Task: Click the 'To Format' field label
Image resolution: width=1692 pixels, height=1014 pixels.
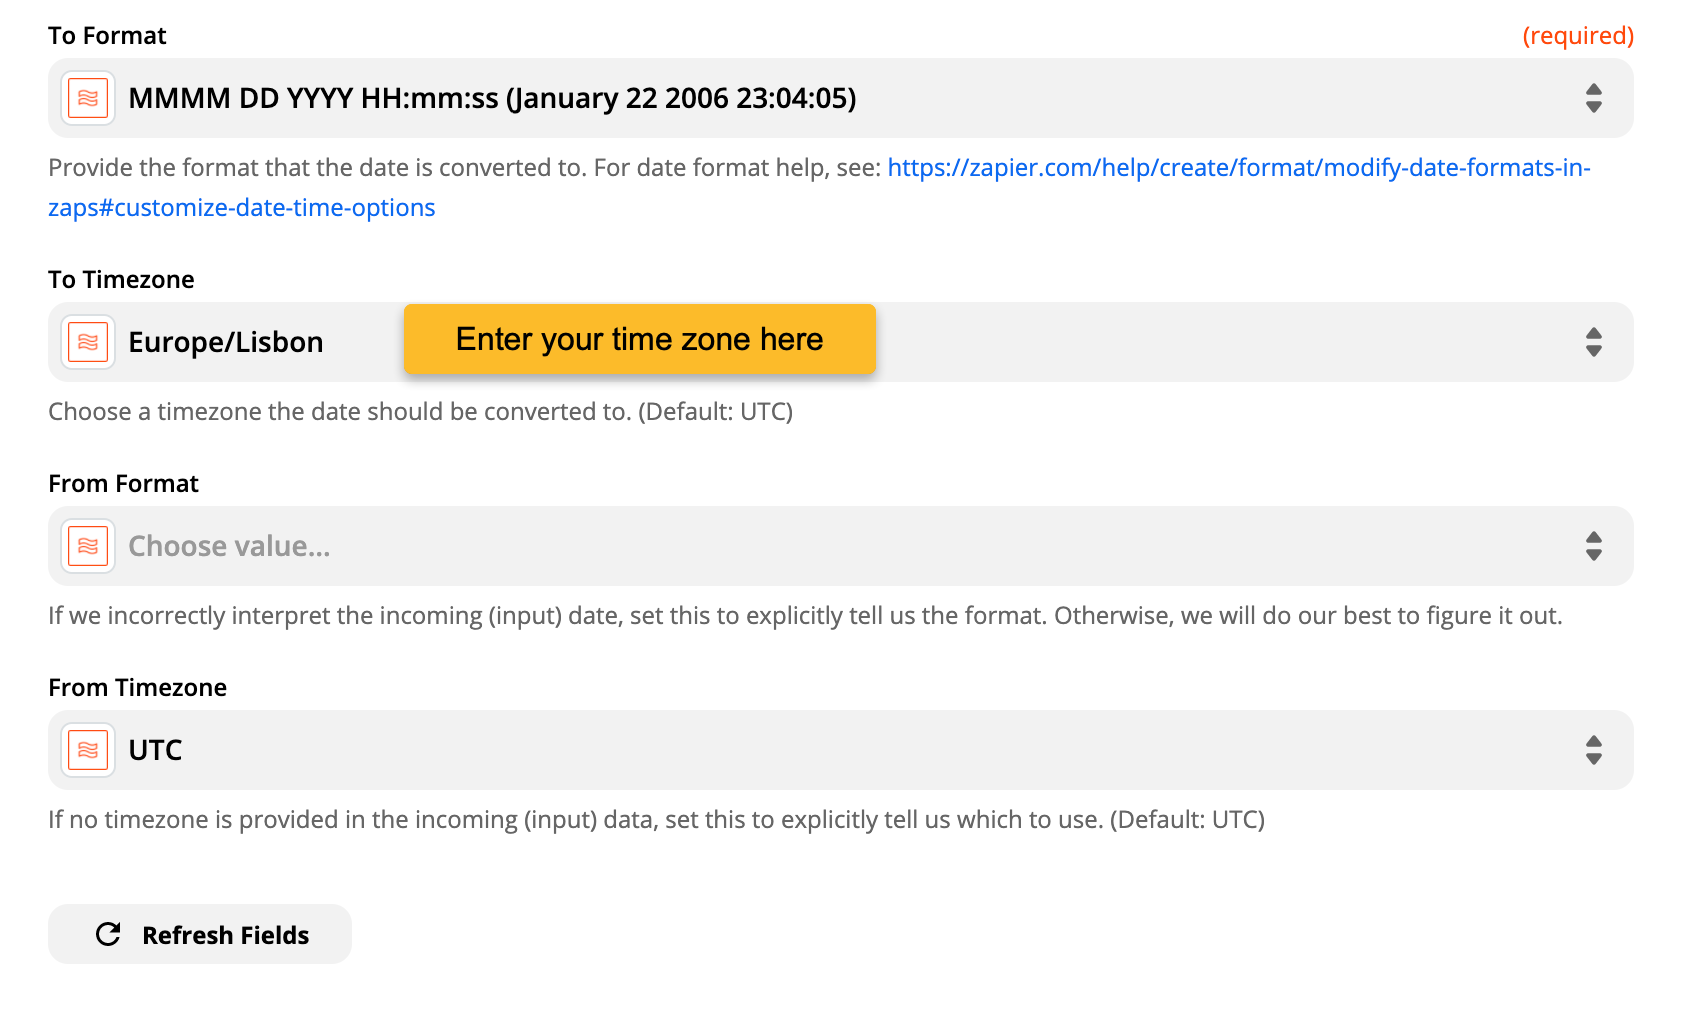Action: 107,36
